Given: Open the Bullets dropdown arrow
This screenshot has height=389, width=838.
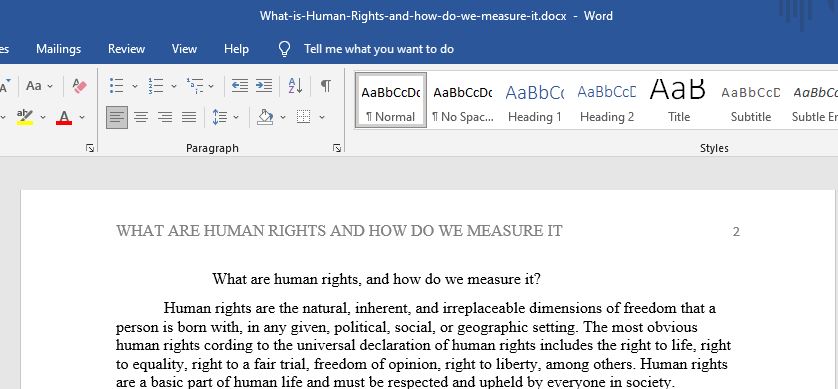Looking at the screenshot, I should [135, 86].
